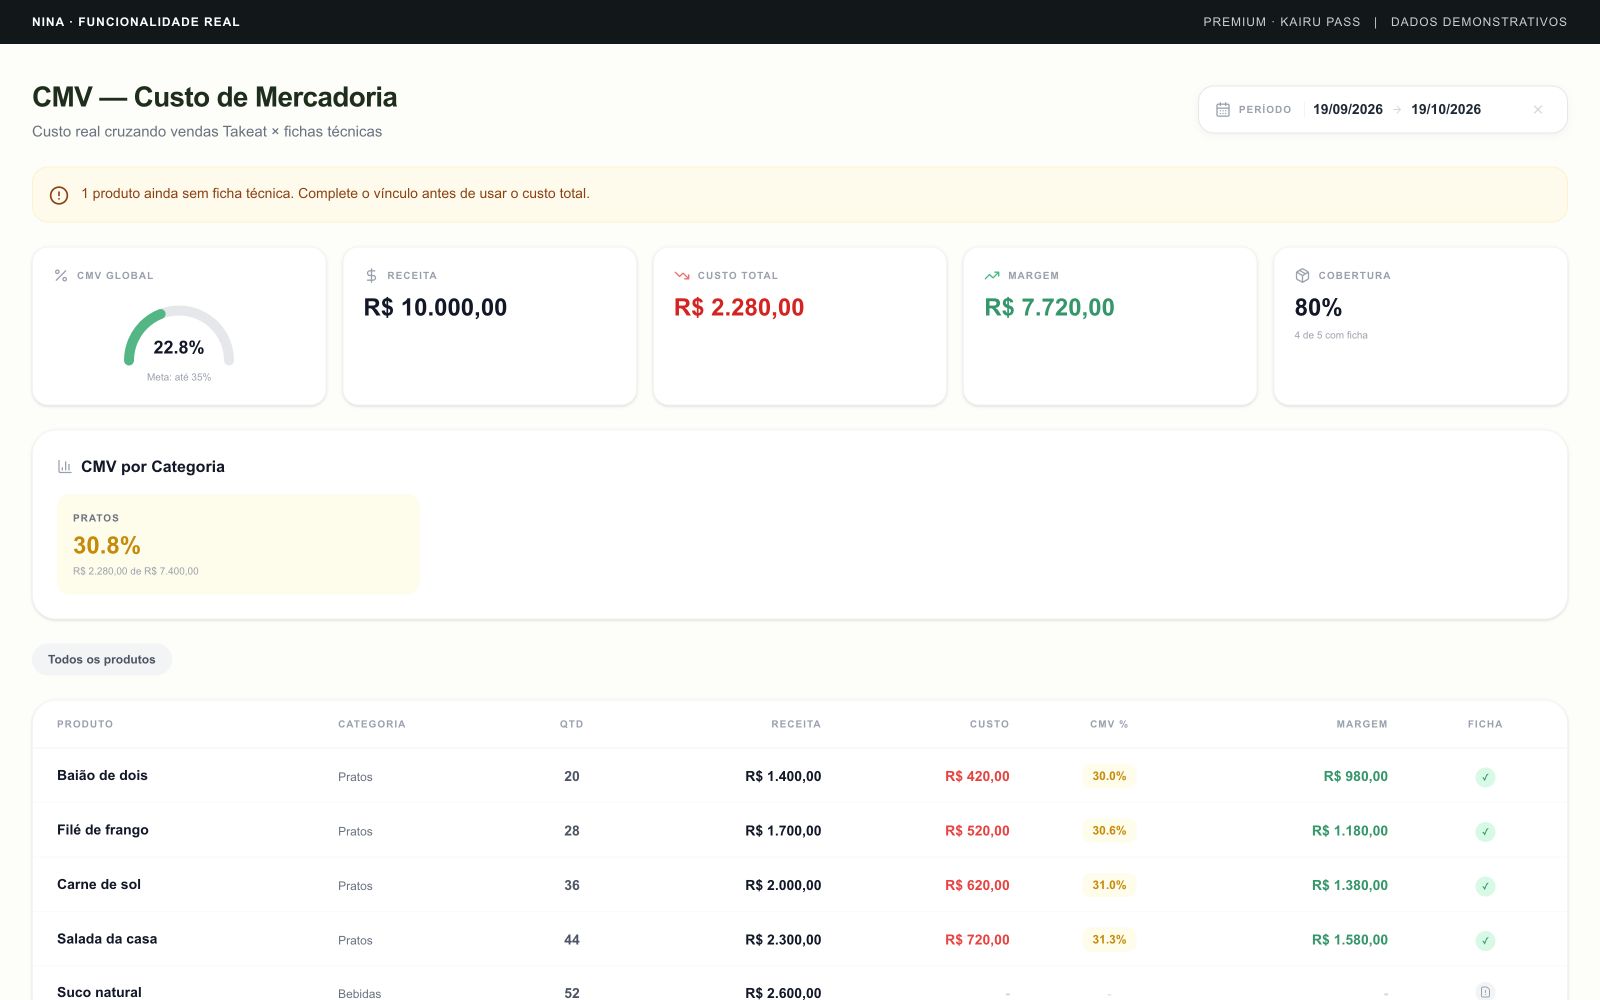The width and height of the screenshot is (1600, 1000).
Task: Click the bar chart icon beside CMV por Categoria
Action: tap(65, 467)
